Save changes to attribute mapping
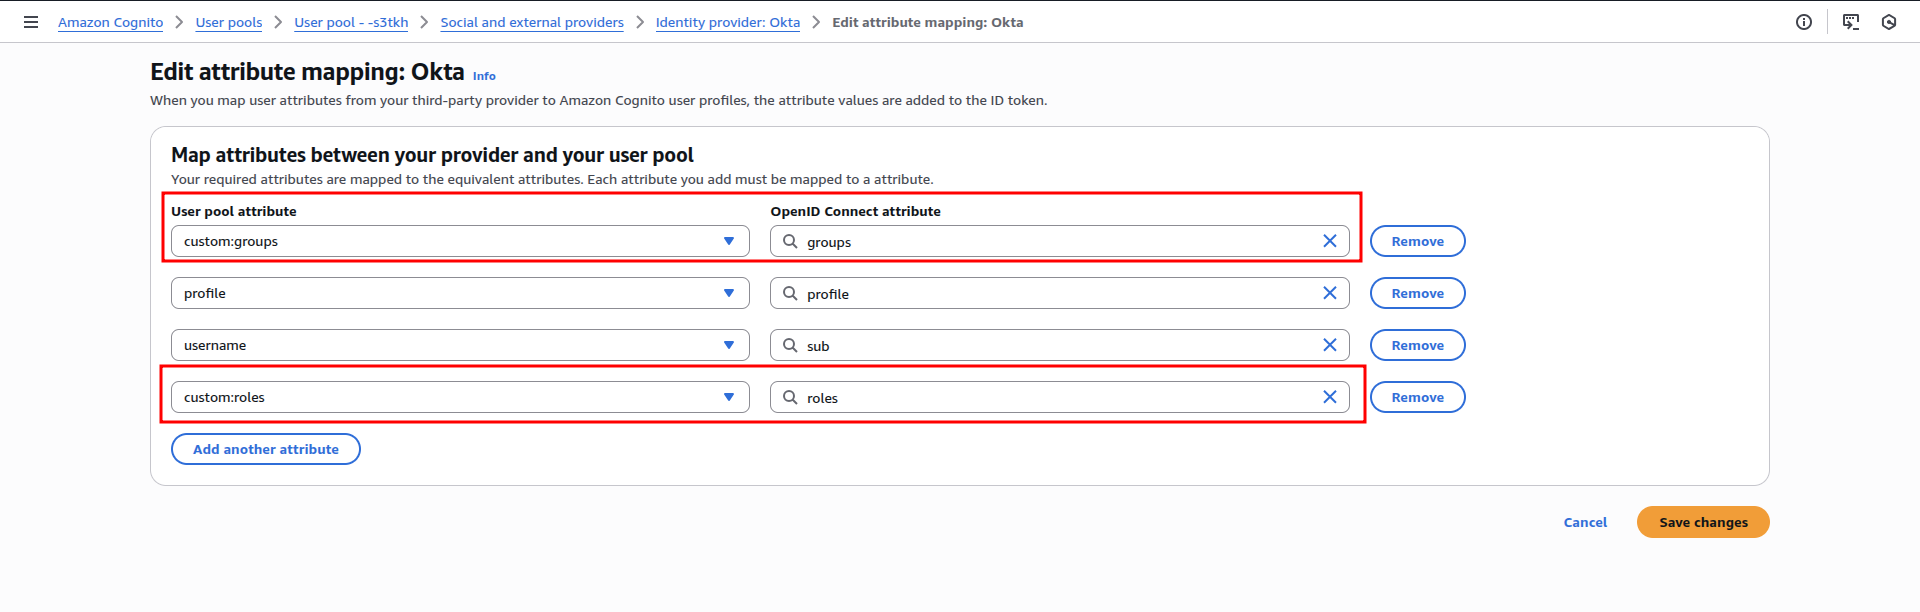1920x612 pixels. (x=1703, y=522)
